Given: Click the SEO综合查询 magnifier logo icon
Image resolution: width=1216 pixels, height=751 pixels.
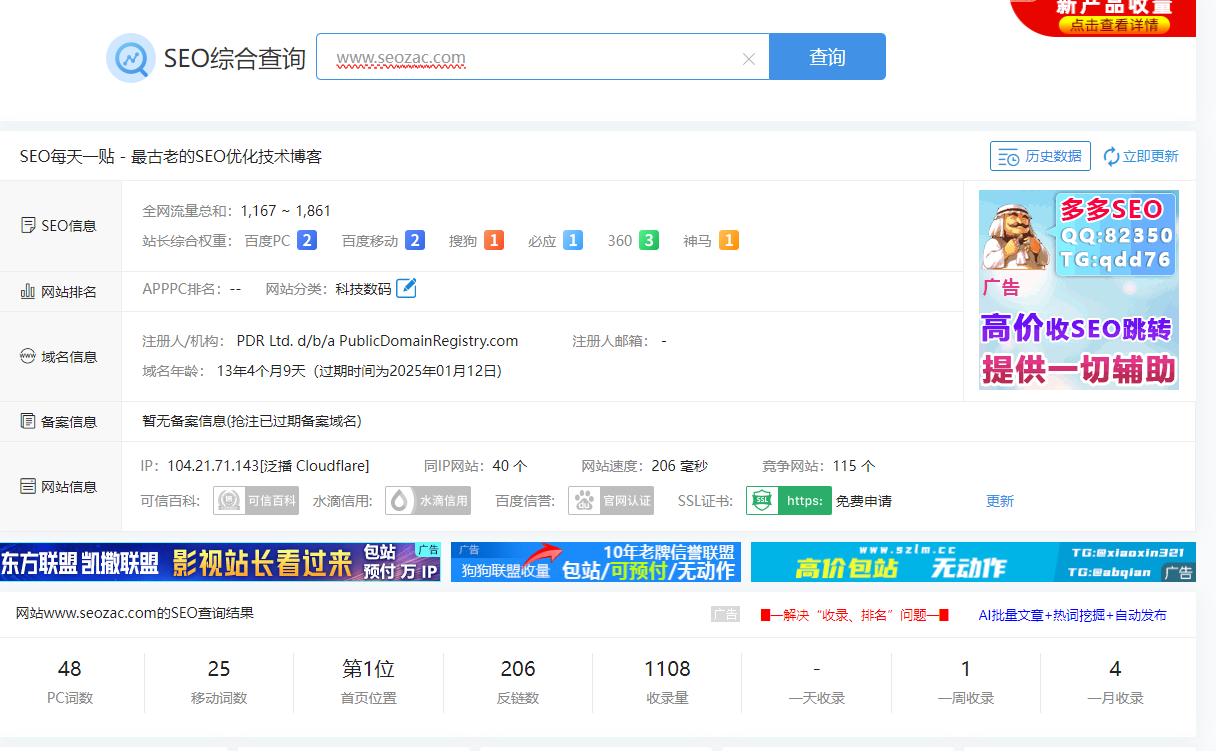Looking at the screenshot, I should [x=131, y=58].
